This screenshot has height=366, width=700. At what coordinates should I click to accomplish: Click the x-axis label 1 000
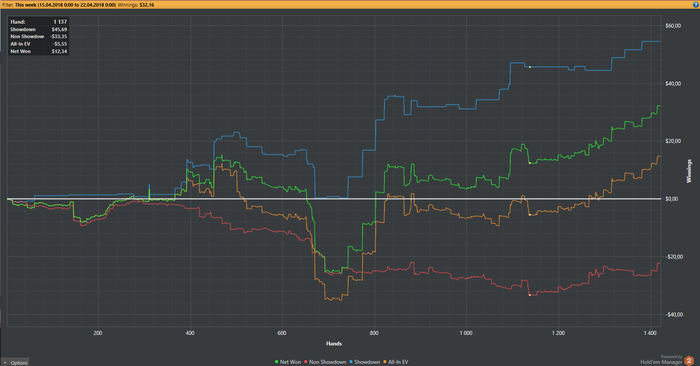(466, 333)
